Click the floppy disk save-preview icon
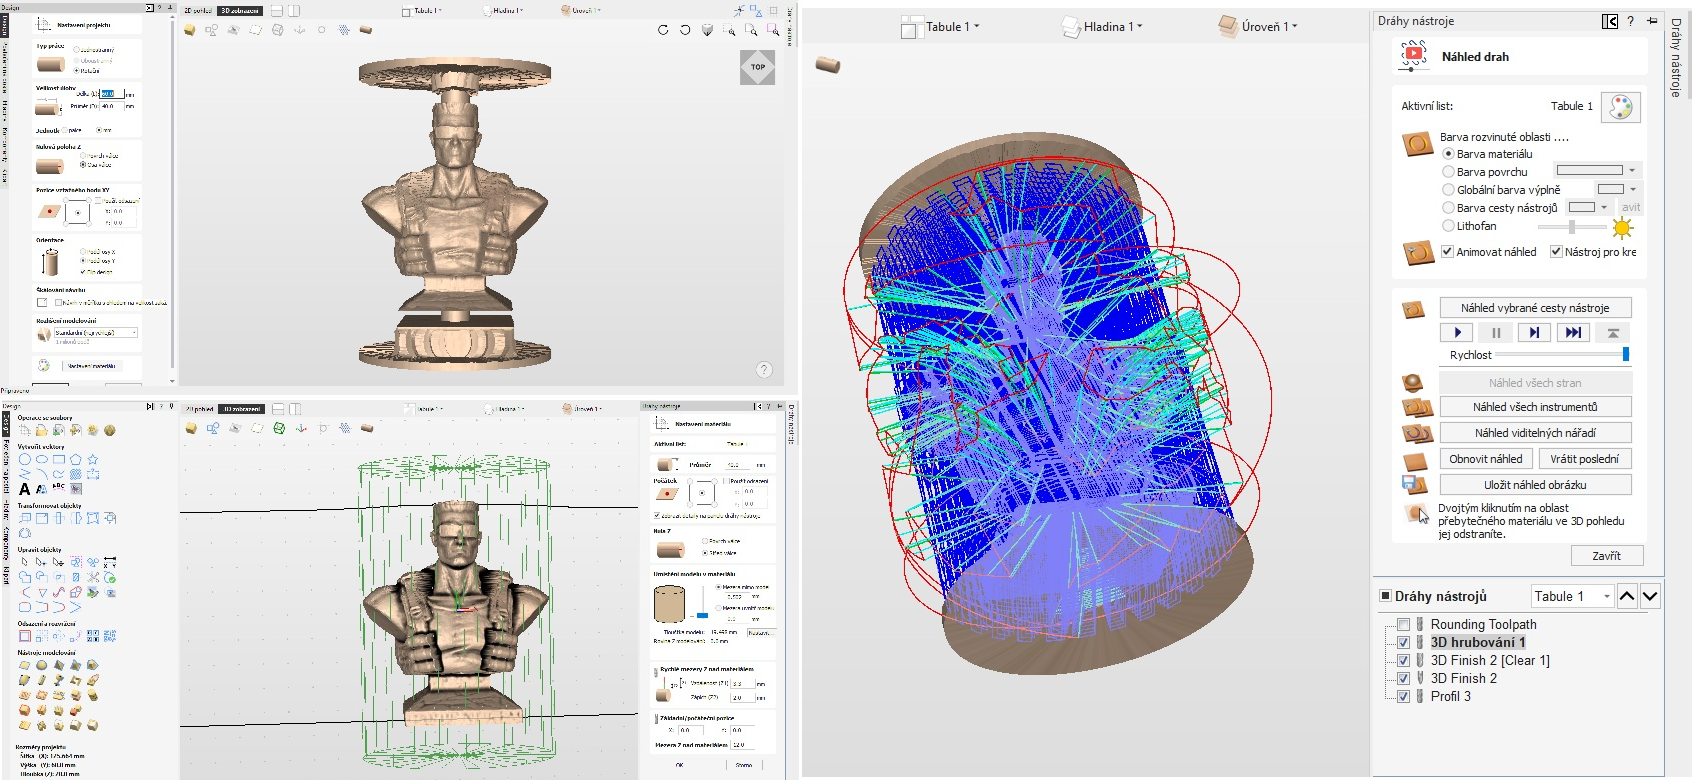This screenshot has width=1693, height=780. pos(1414,485)
